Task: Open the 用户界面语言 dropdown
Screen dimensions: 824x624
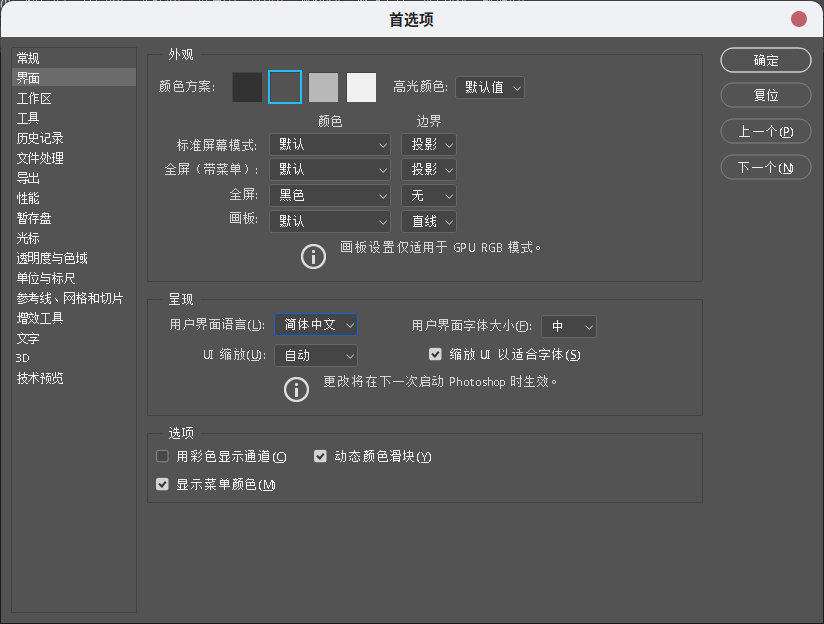Action: pos(315,324)
